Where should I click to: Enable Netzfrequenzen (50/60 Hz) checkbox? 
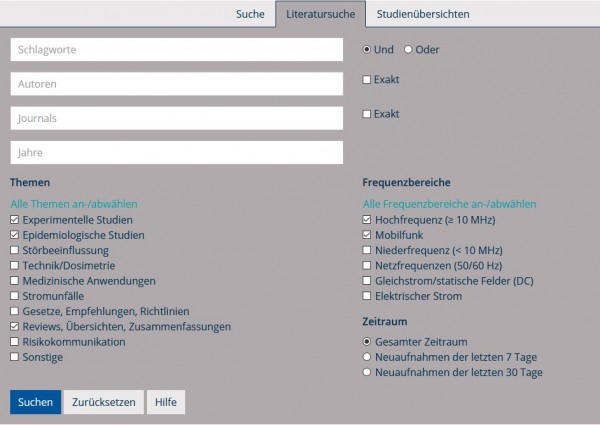click(367, 265)
